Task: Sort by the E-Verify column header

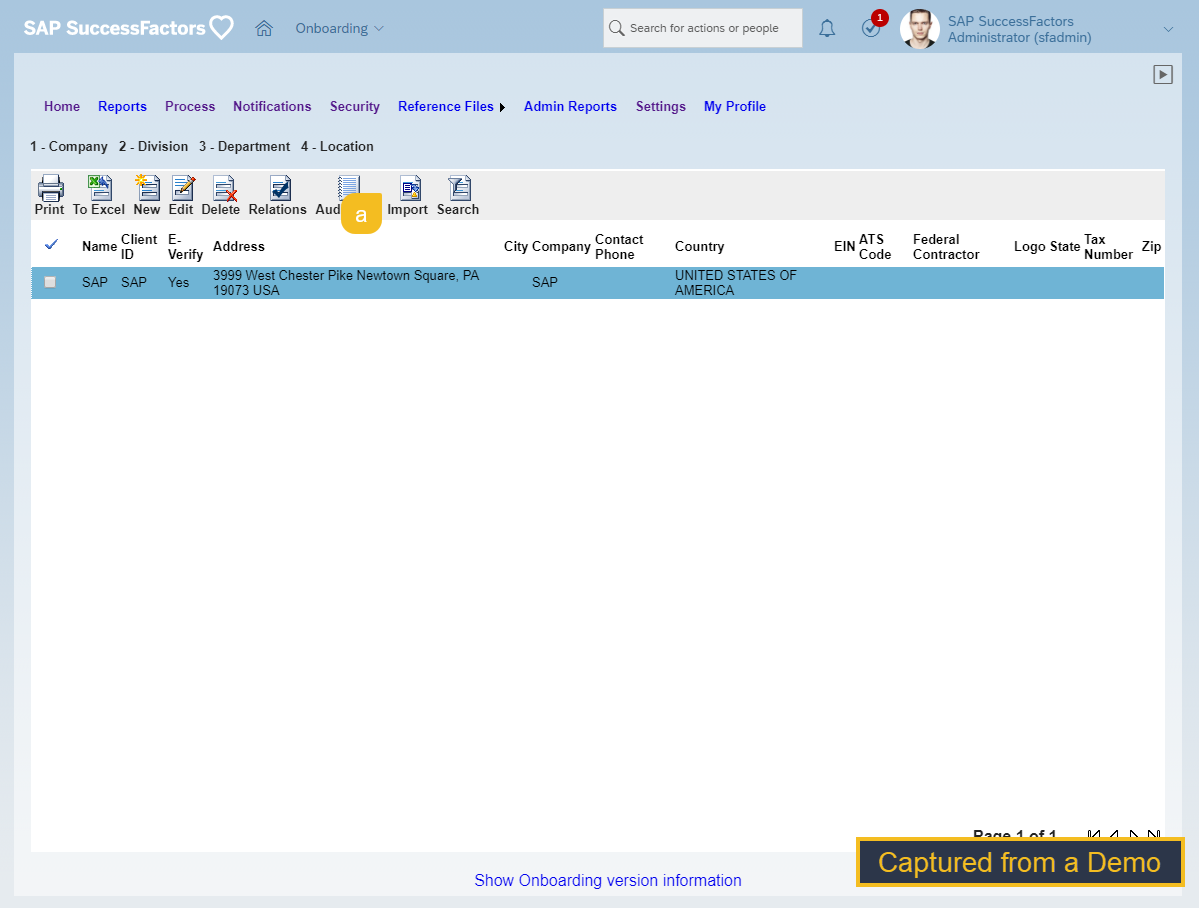Action: (185, 246)
